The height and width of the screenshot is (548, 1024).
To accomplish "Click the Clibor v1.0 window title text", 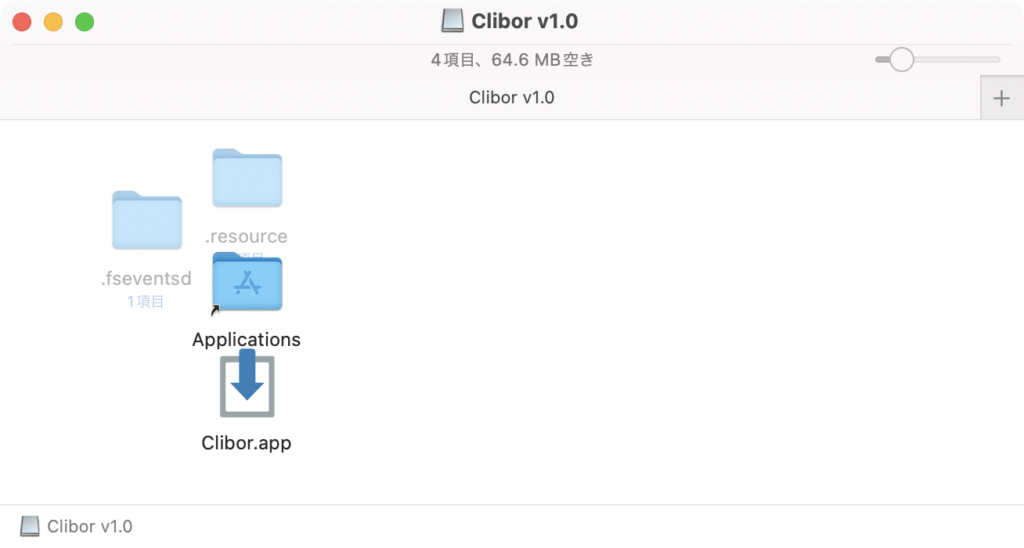I will click(524, 21).
